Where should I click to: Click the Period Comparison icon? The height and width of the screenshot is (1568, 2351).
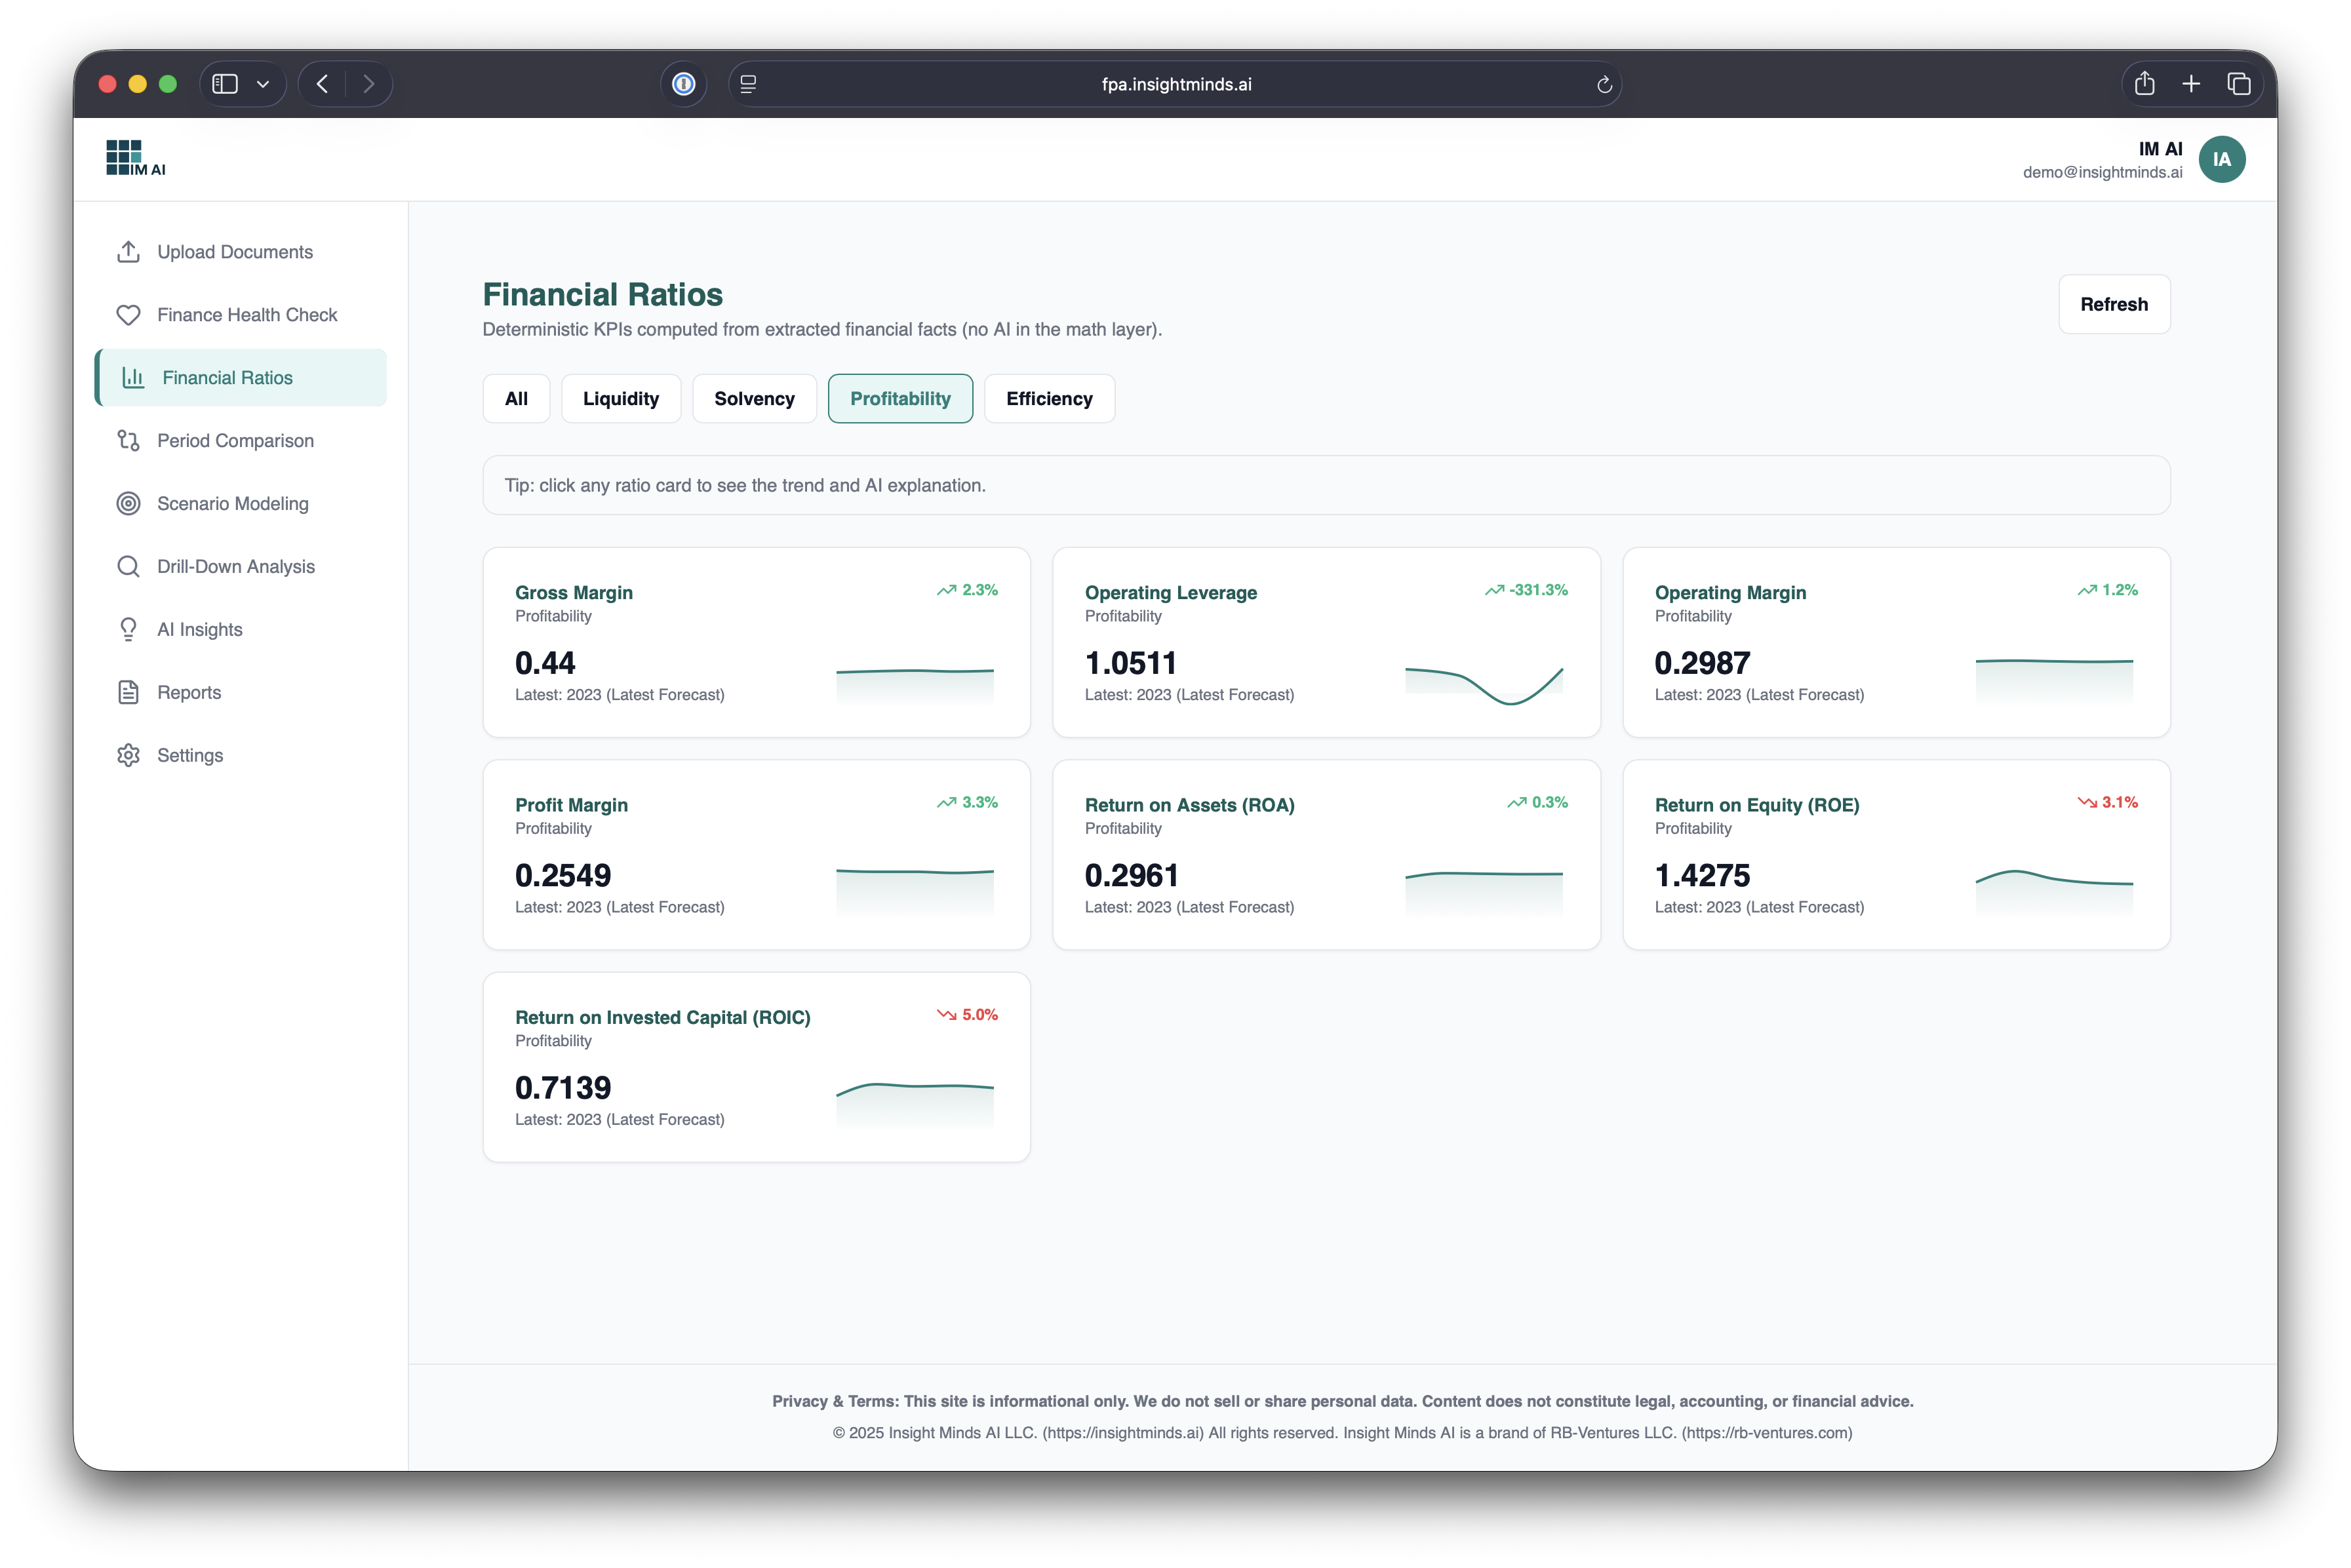(128, 441)
